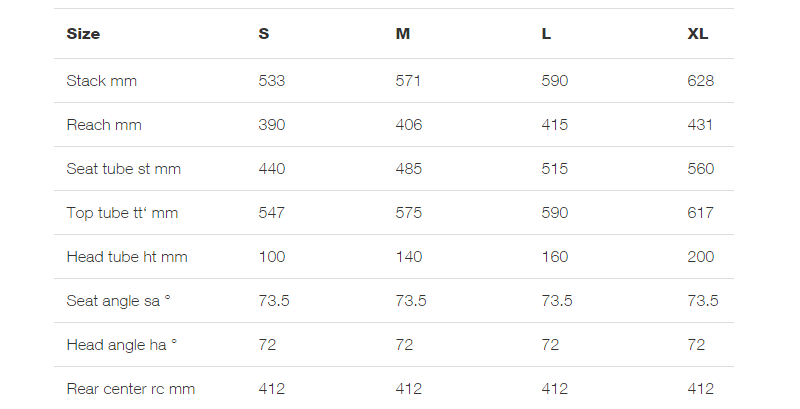This screenshot has width=800, height=409.
Task: Select the XL size column header
Action: tap(697, 34)
